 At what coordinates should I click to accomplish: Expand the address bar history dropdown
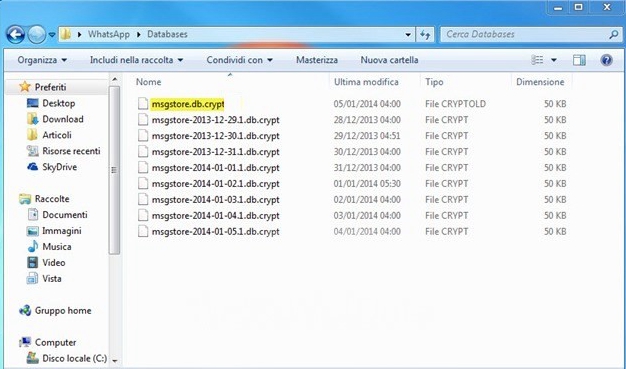coord(408,35)
